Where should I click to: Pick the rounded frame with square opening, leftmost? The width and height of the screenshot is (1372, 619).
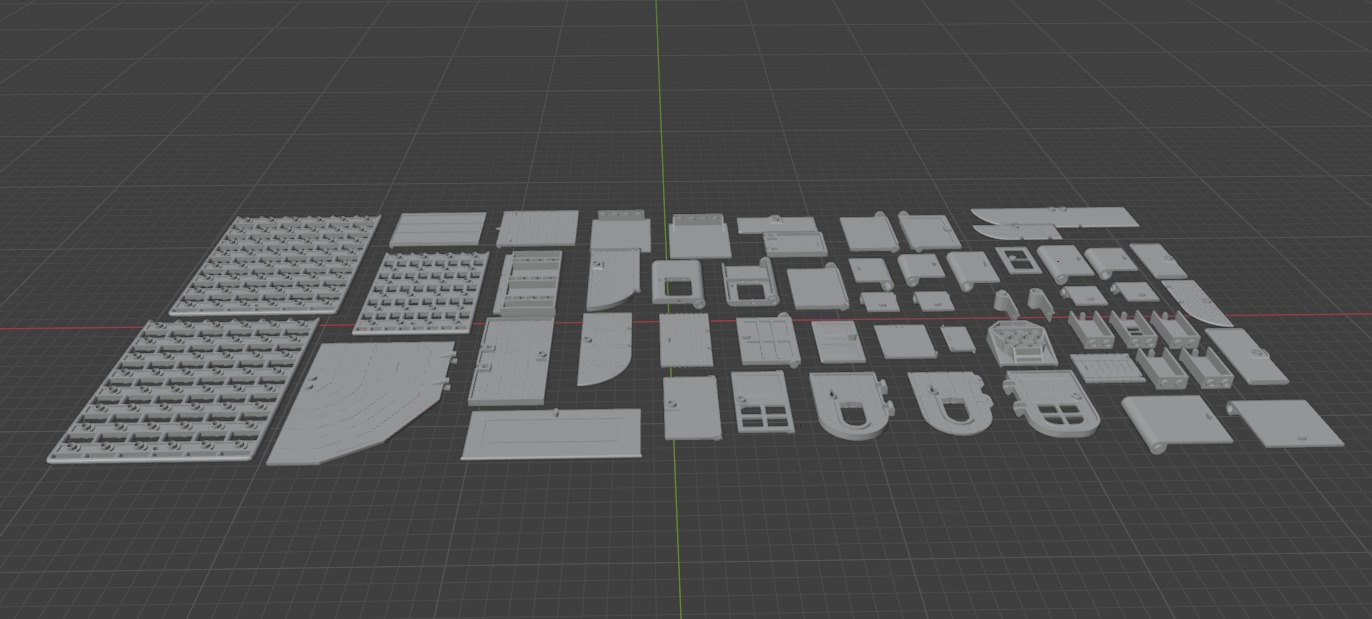click(x=678, y=283)
